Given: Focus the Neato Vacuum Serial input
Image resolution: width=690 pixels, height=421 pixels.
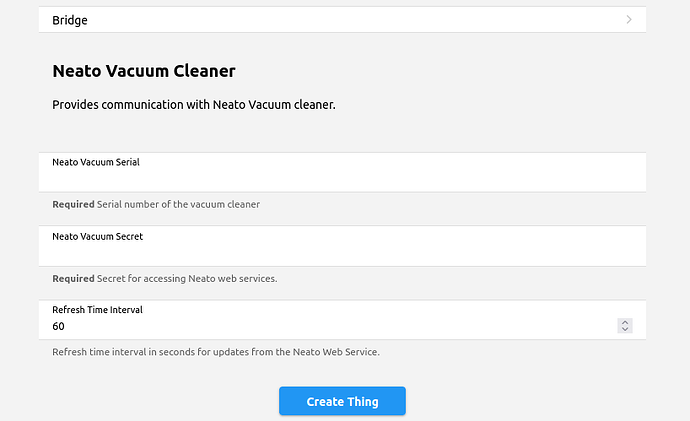Looking at the screenshot, I should tap(342, 178).
